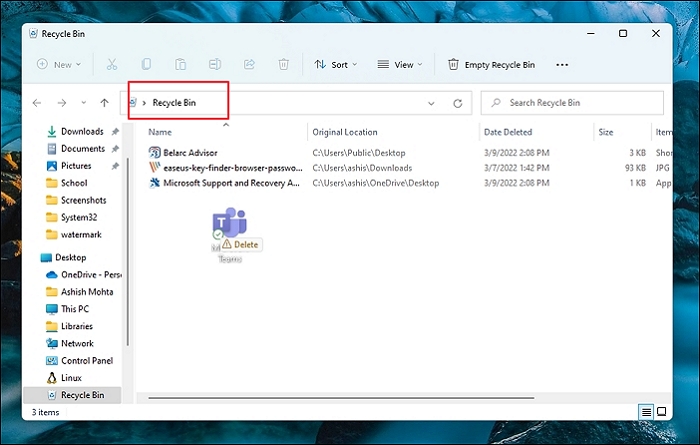
Task: Click the Up arrow navigation button
Action: tap(104, 103)
